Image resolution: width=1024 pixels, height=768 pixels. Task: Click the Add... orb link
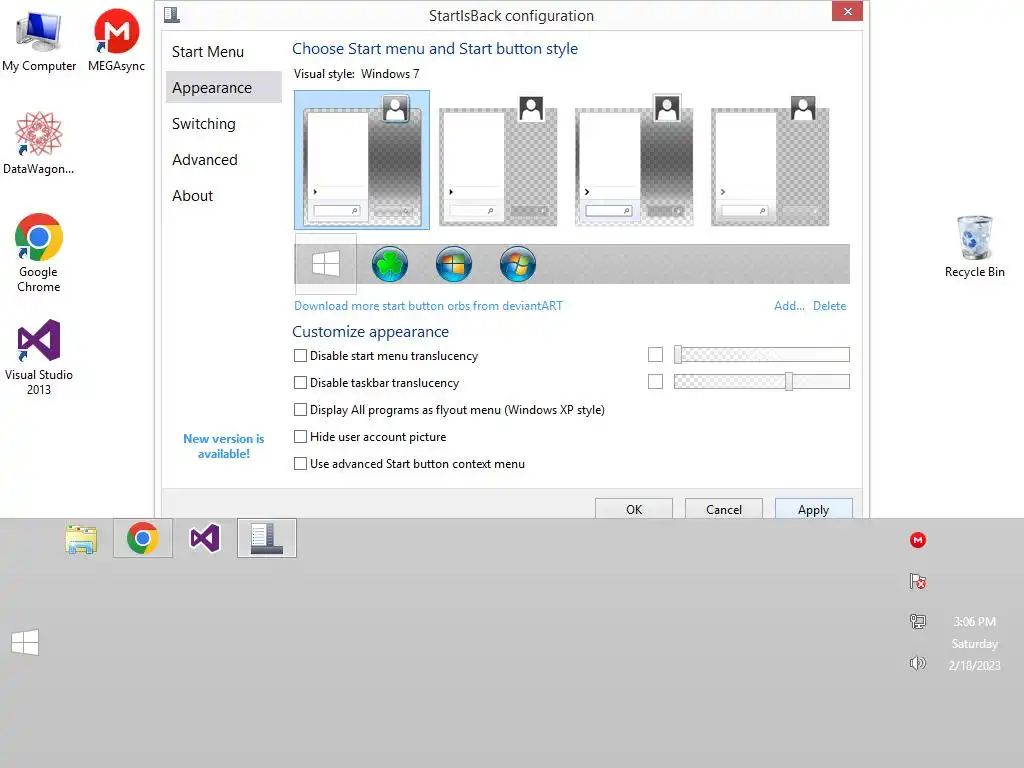[789, 306]
